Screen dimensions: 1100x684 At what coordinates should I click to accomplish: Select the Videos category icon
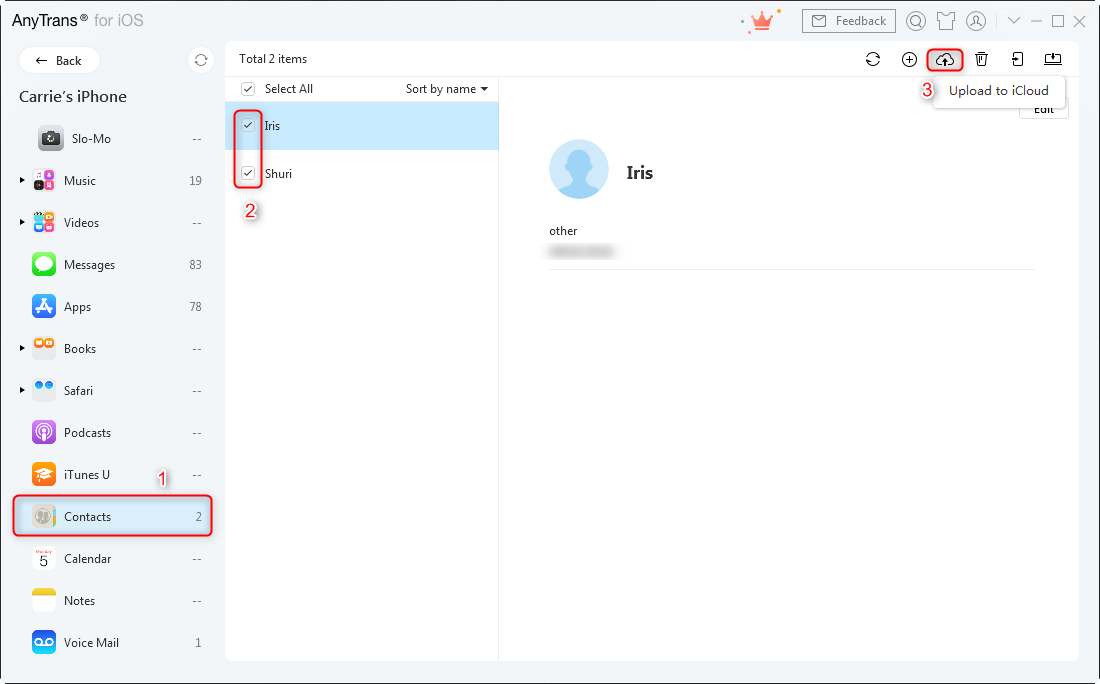pos(43,222)
